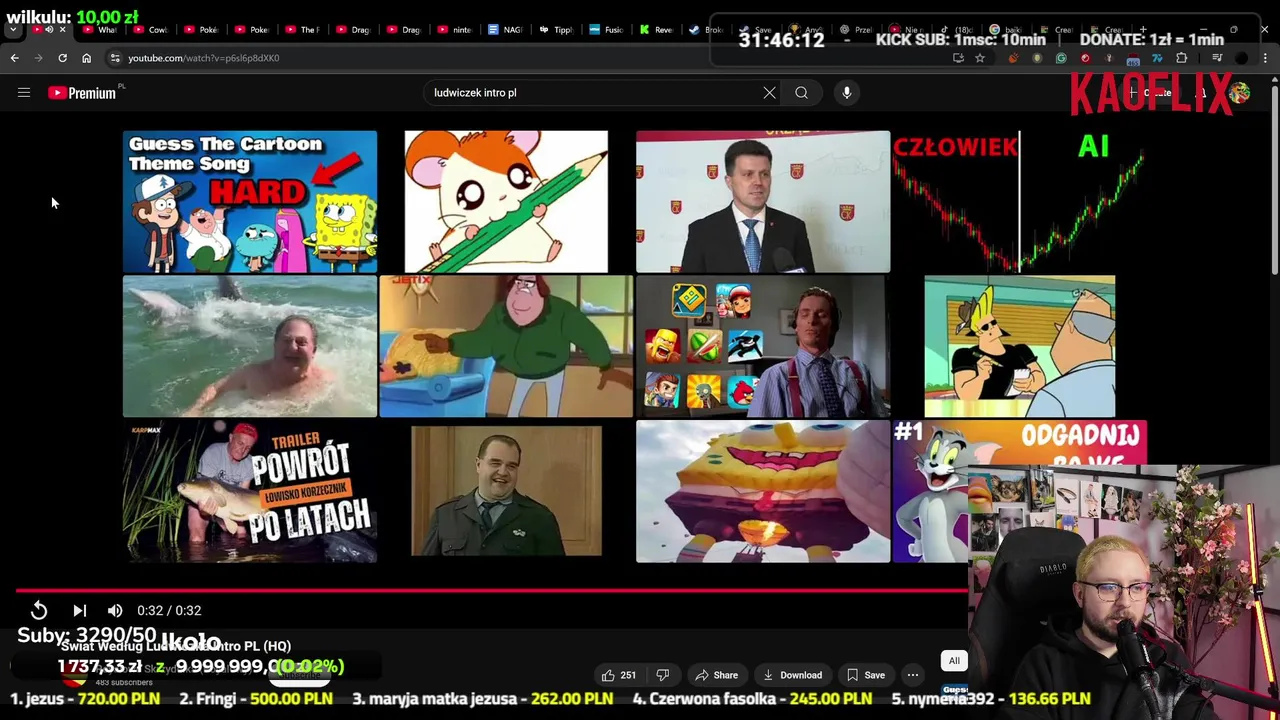Open the SpongeBob close-up thumbnail
The width and height of the screenshot is (1280, 720).
pyautogui.click(x=763, y=491)
